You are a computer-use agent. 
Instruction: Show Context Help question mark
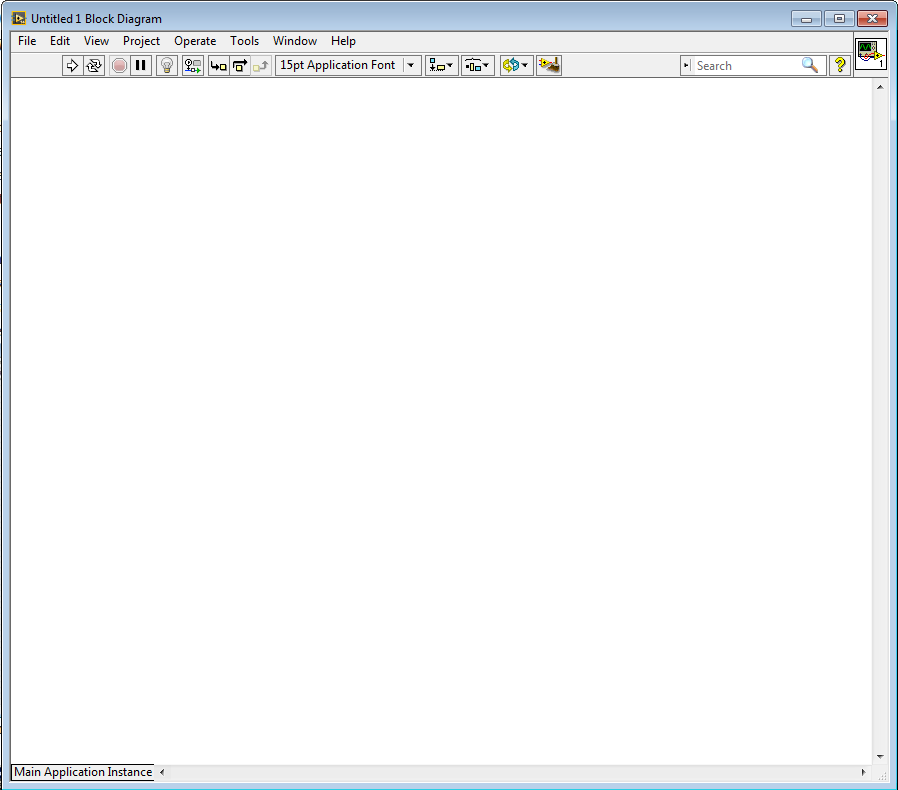[x=840, y=65]
